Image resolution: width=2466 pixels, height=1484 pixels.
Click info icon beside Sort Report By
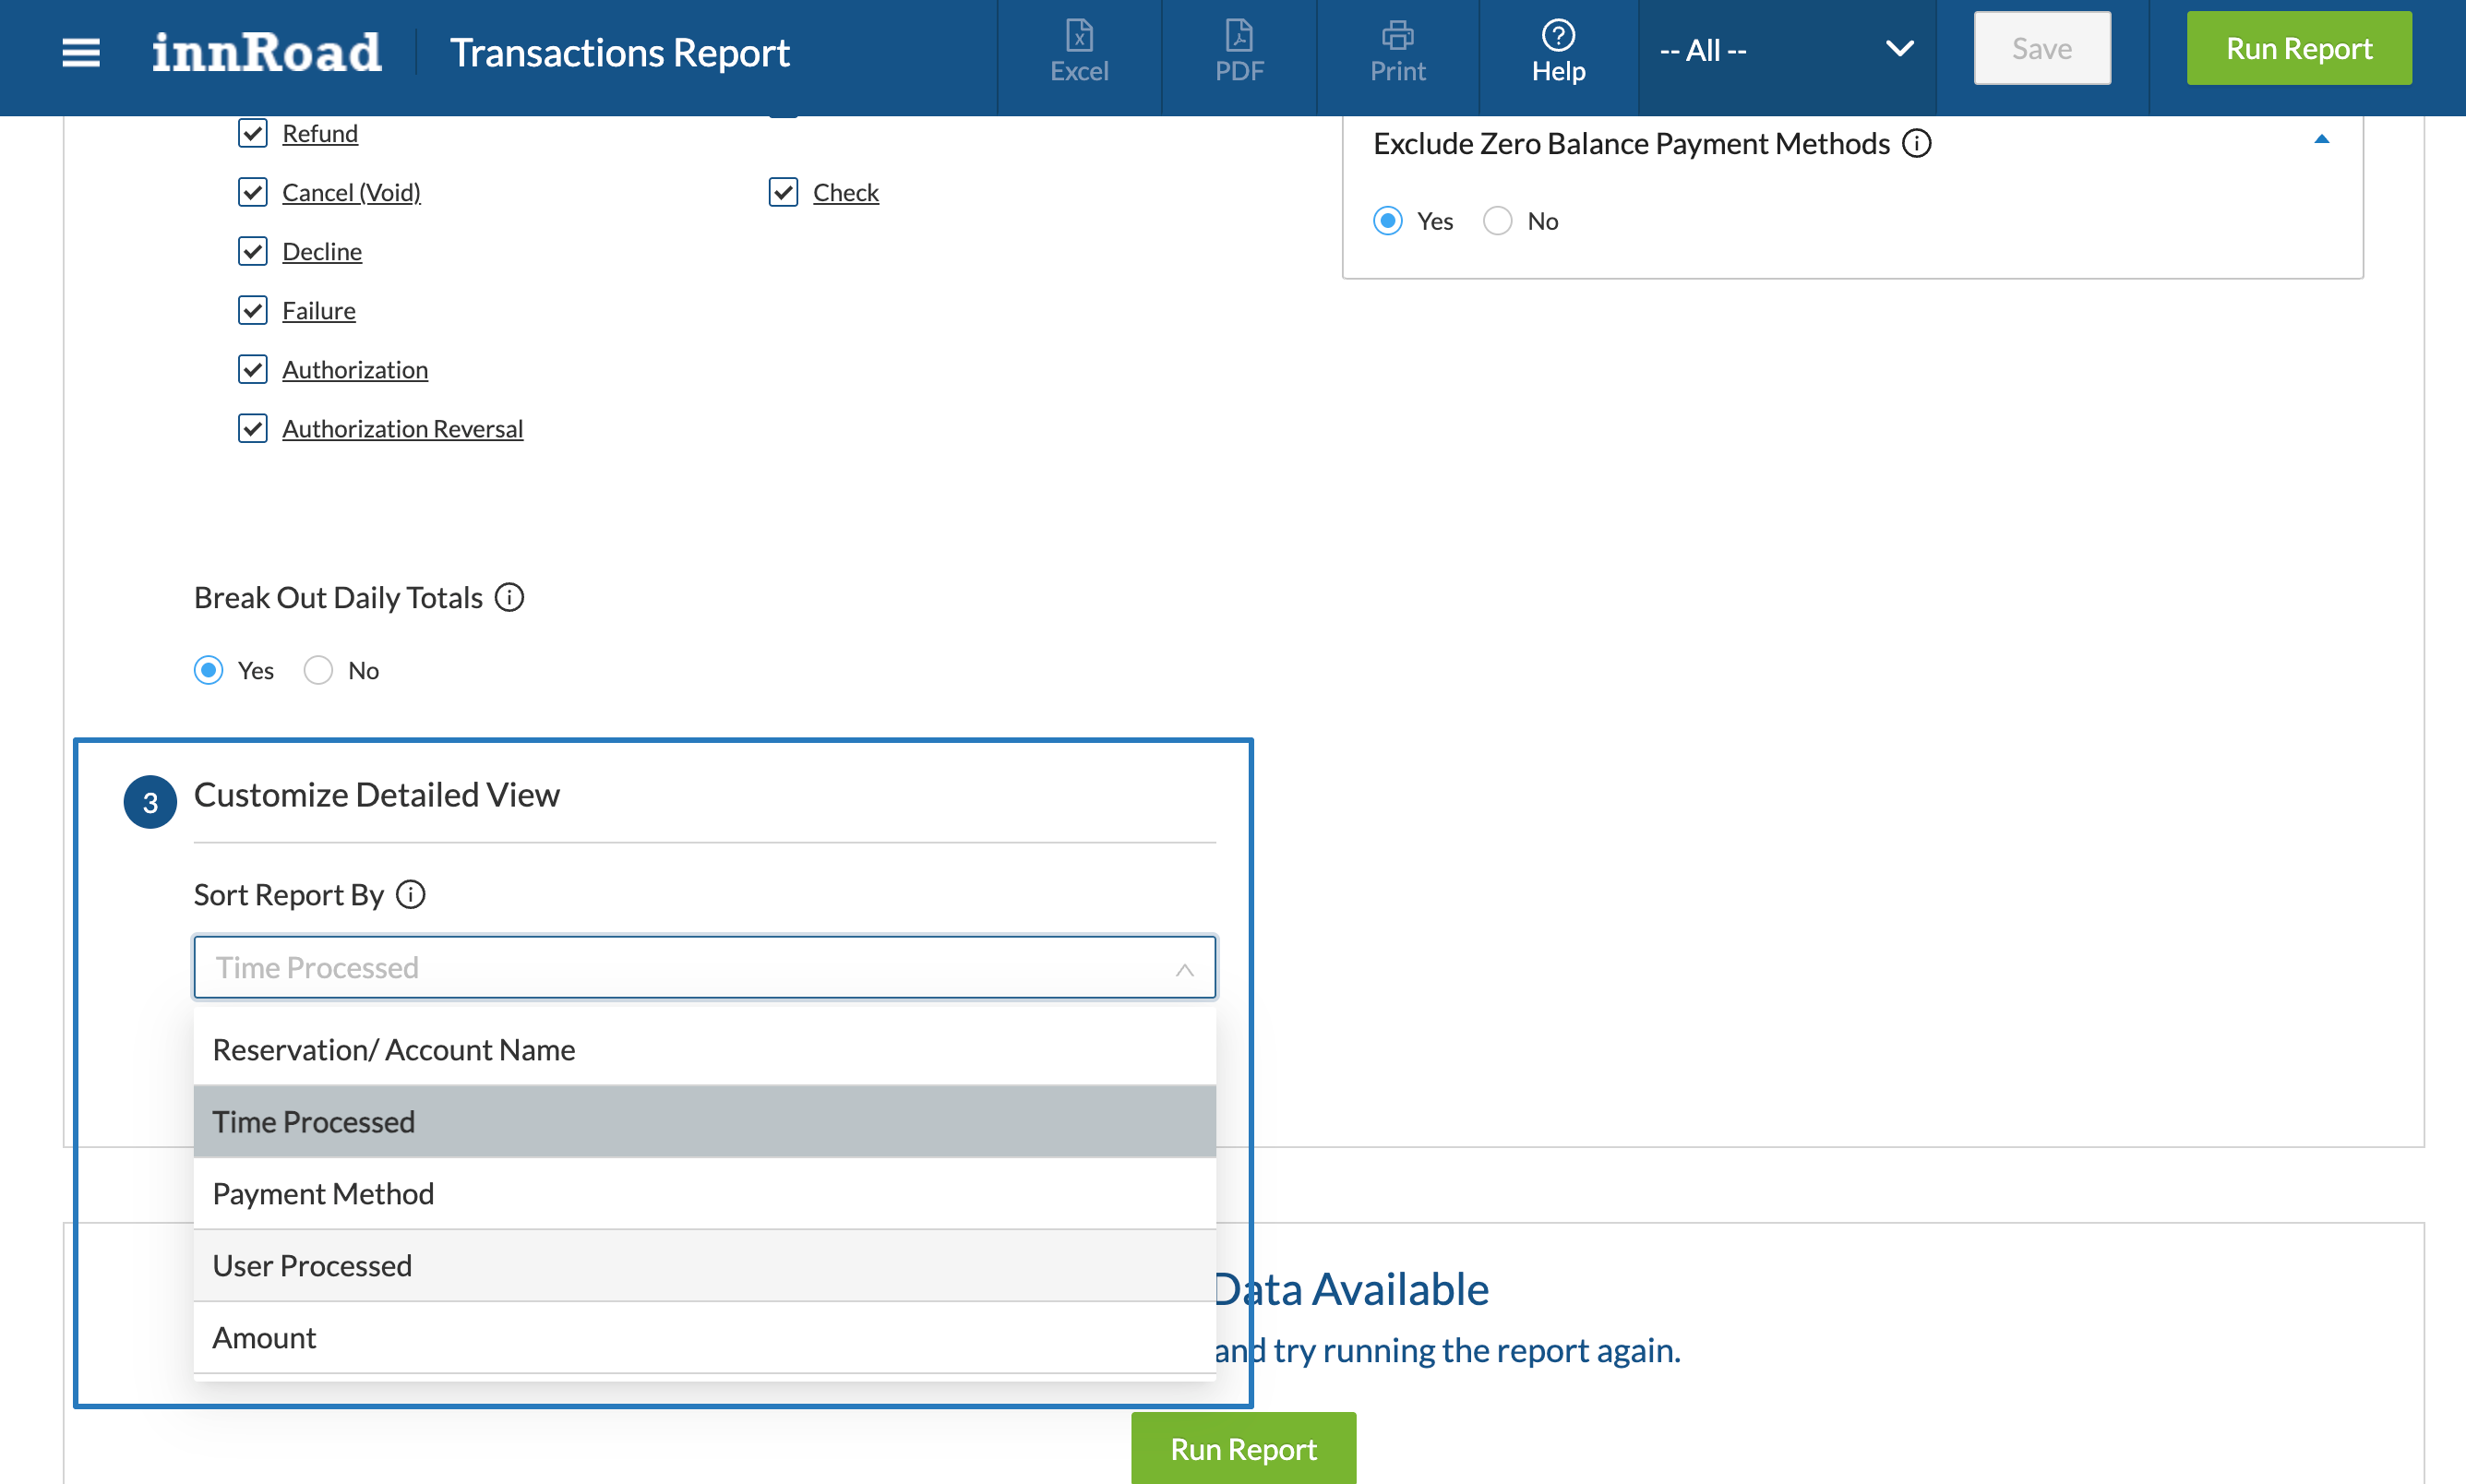410,894
